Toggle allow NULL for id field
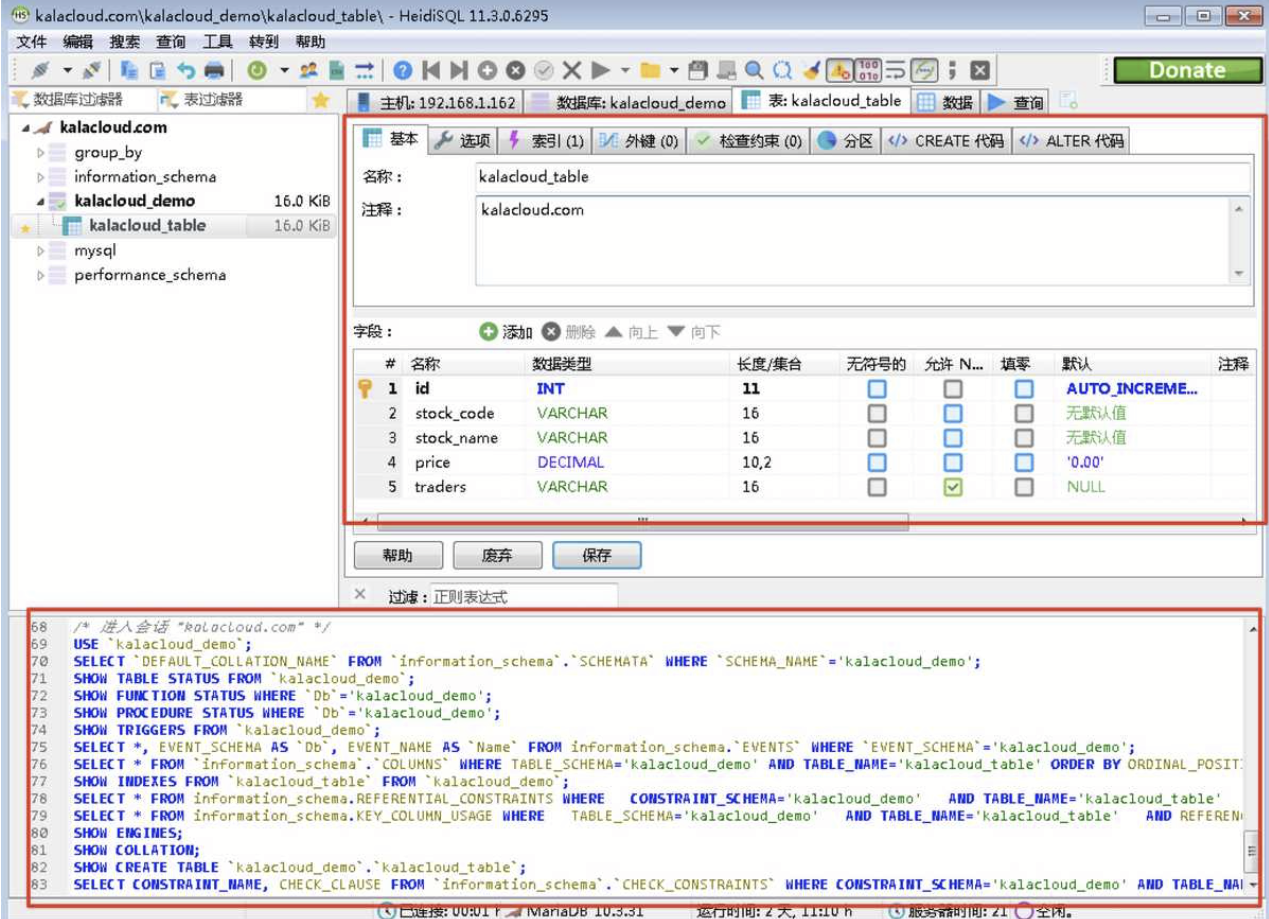1269x919 pixels. [953, 389]
